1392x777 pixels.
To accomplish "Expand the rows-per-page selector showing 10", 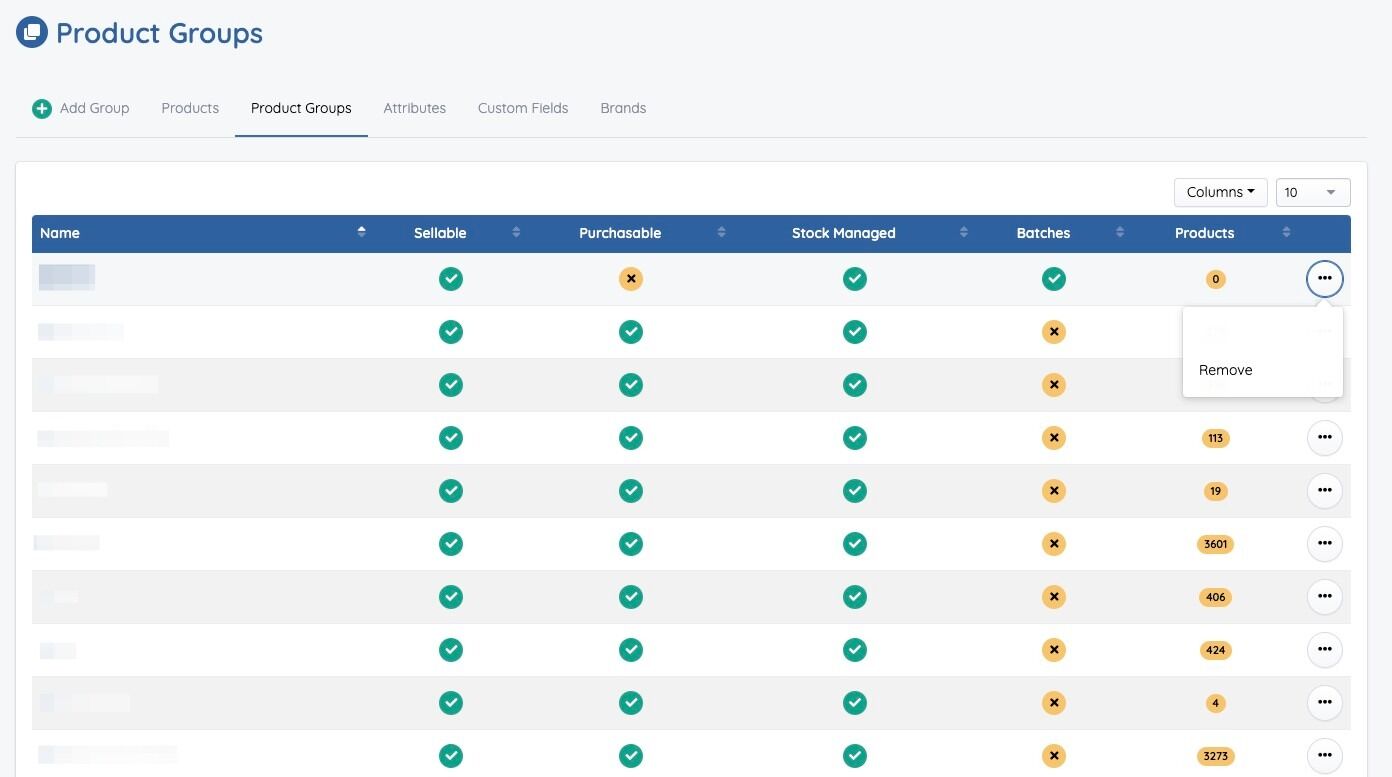I will point(1312,192).
